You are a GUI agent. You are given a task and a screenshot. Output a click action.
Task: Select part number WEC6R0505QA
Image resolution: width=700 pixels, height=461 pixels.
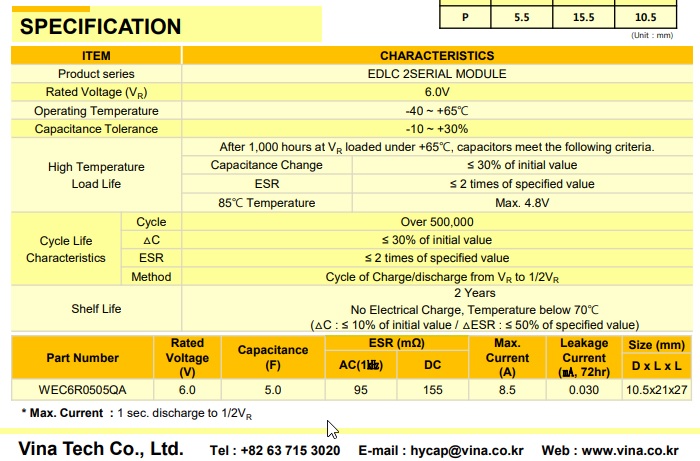point(83,390)
